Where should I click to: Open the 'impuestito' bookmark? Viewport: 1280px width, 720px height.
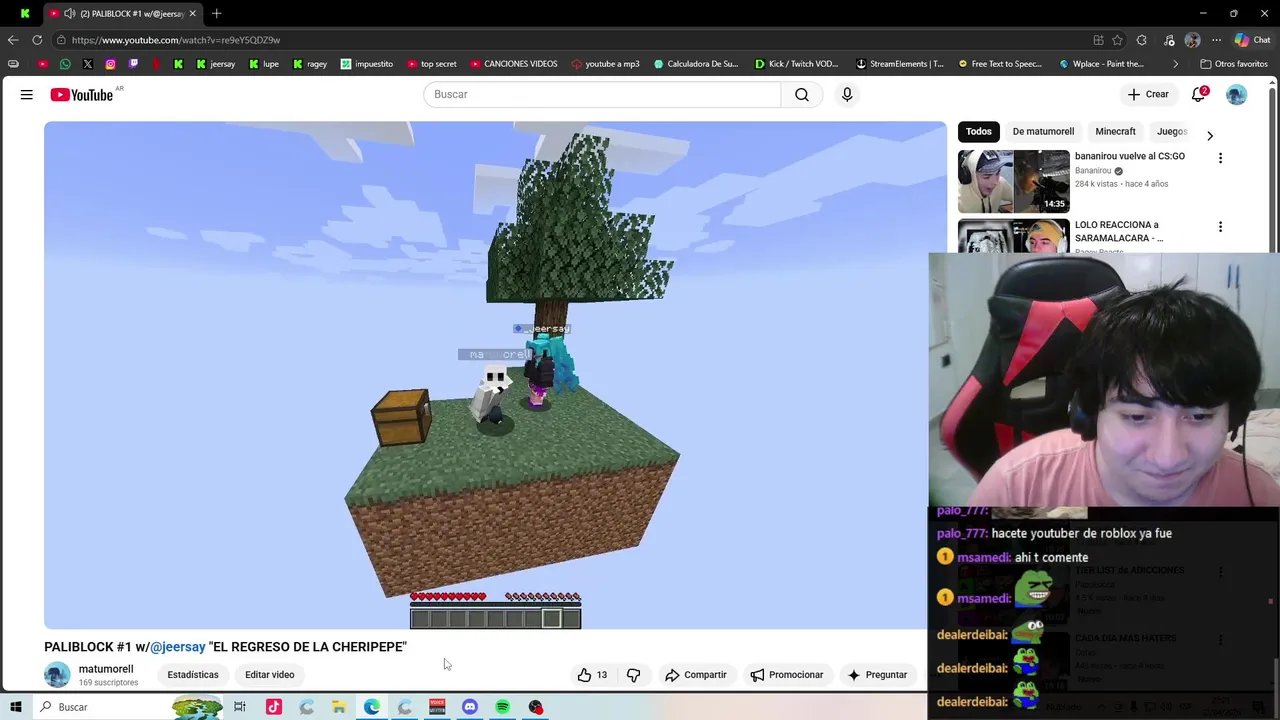(x=367, y=64)
